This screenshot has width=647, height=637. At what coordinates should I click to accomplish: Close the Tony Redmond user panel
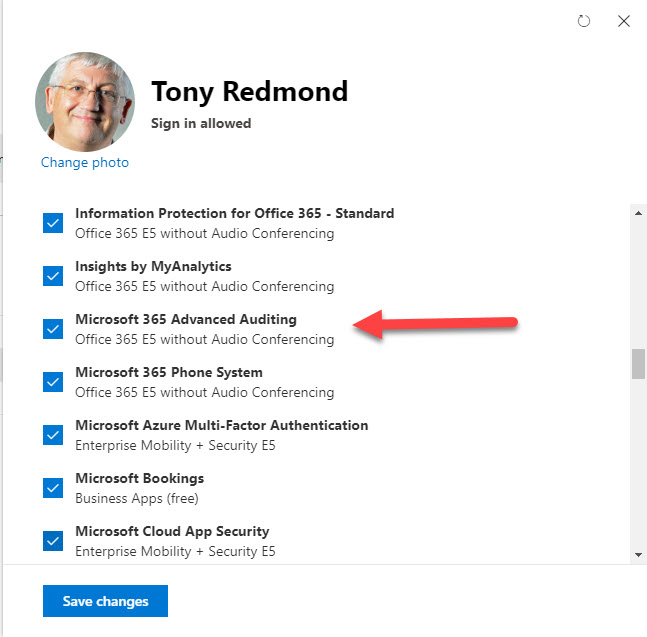(623, 21)
